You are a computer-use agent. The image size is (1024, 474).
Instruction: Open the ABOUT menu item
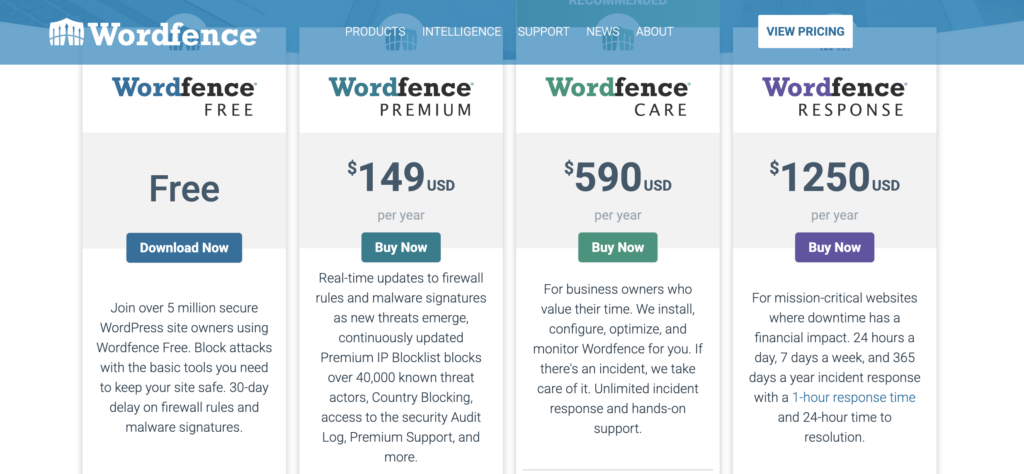(654, 31)
